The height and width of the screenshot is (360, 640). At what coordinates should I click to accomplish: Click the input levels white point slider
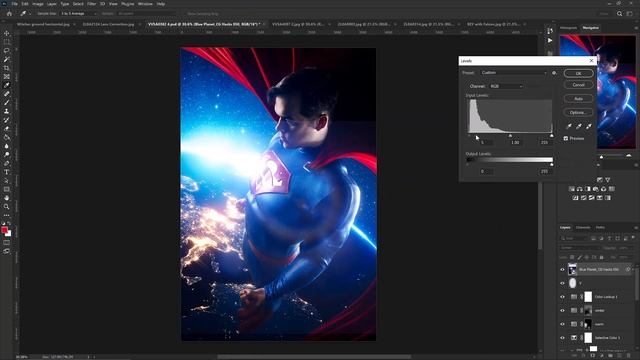pyautogui.click(x=551, y=136)
